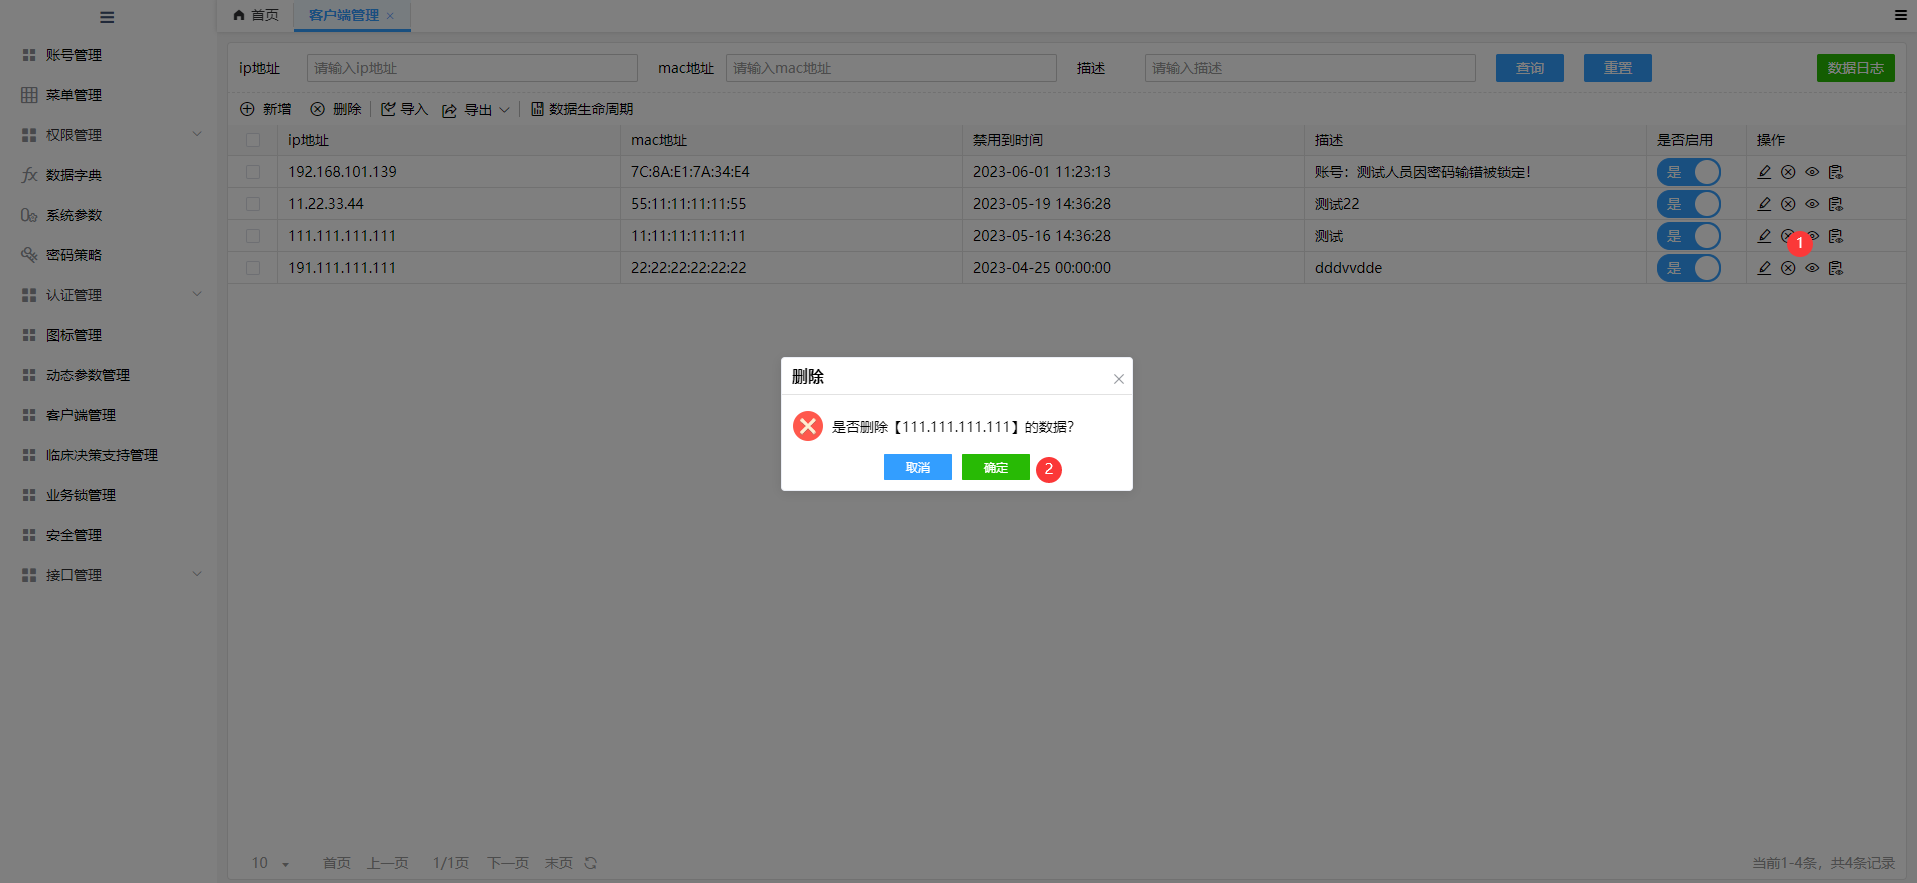
Task: Click the 重置 reset button
Action: click(1618, 68)
